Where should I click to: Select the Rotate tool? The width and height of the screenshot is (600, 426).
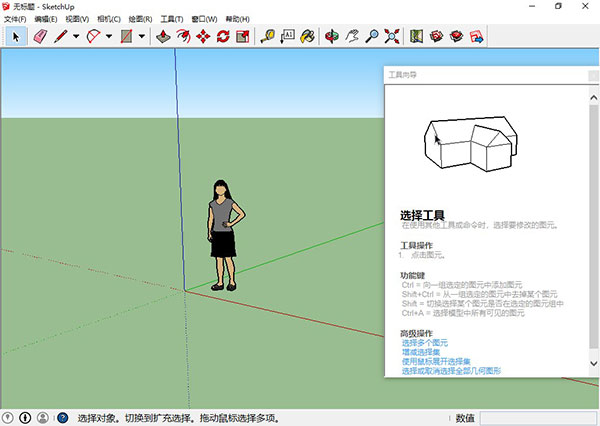(x=223, y=37)
